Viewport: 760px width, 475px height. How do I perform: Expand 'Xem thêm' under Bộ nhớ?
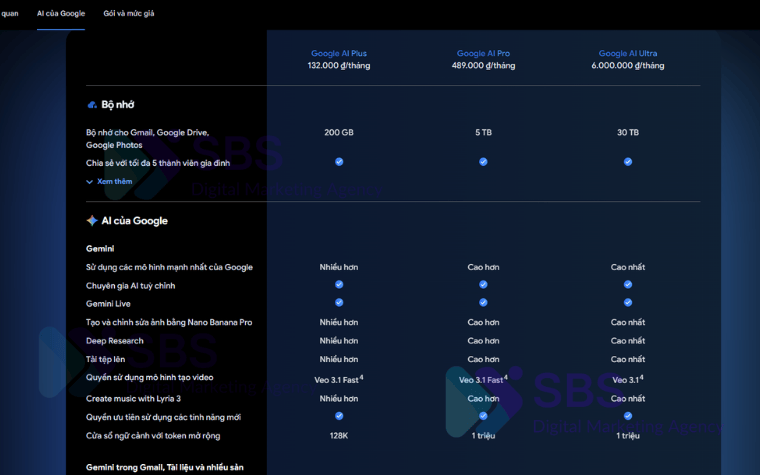pyautogui.click(x=110, y=181)
